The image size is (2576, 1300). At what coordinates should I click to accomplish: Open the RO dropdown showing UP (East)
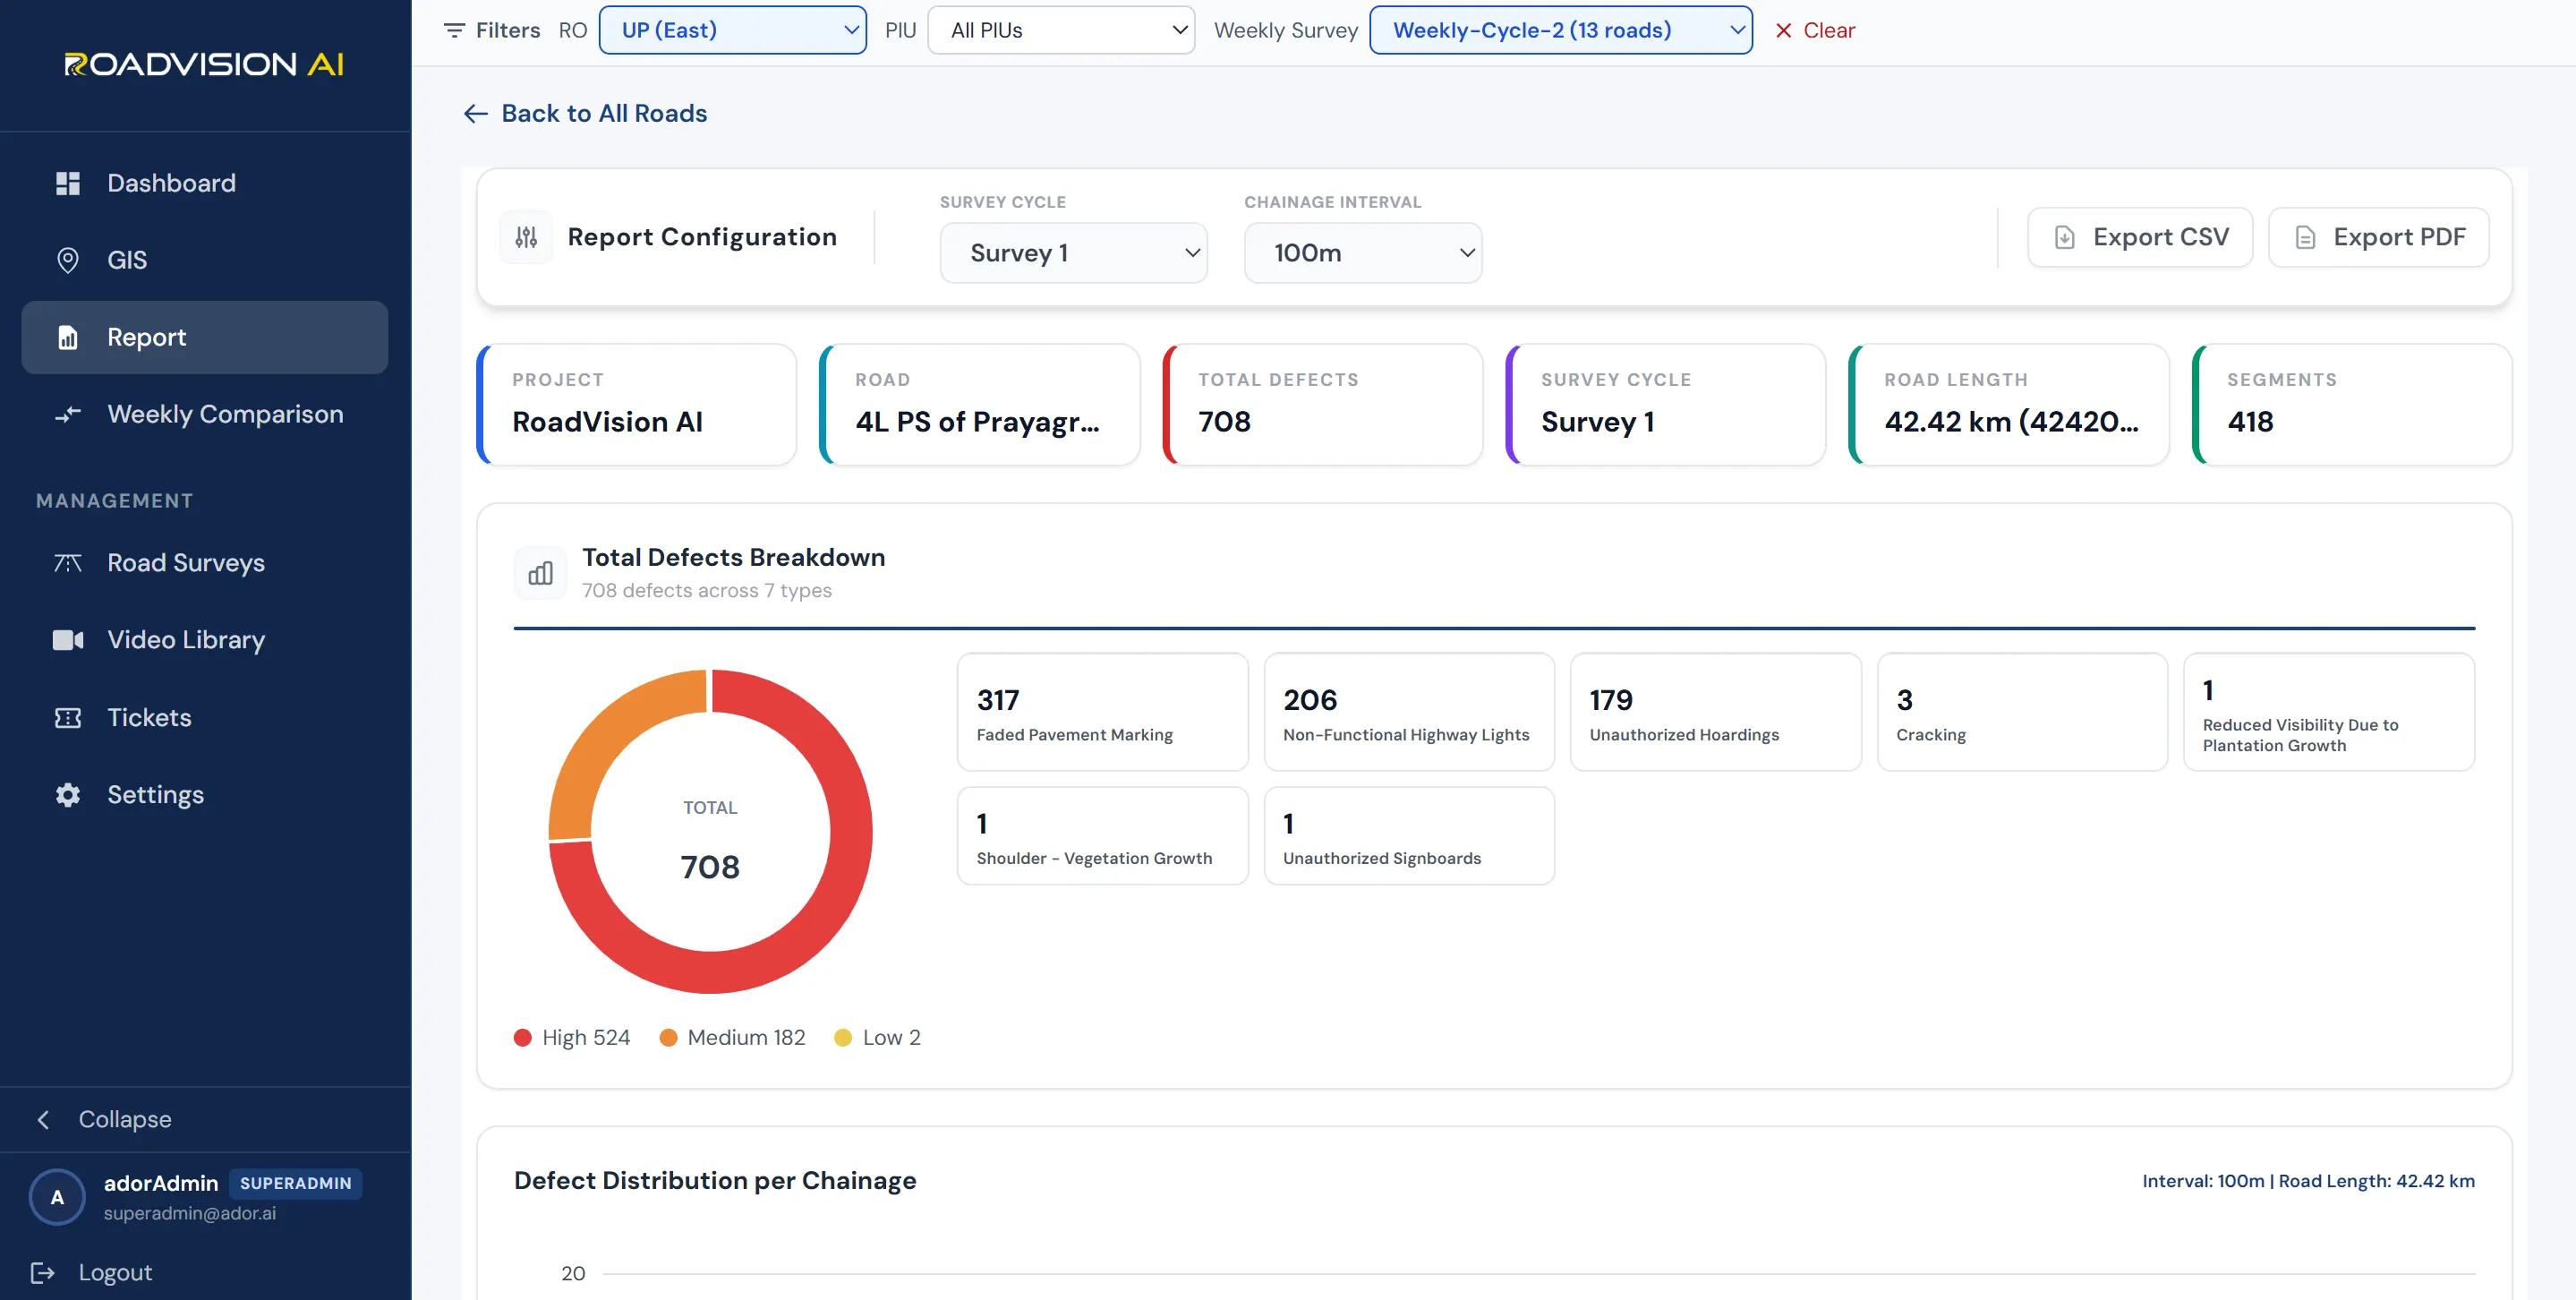[732, 30]
